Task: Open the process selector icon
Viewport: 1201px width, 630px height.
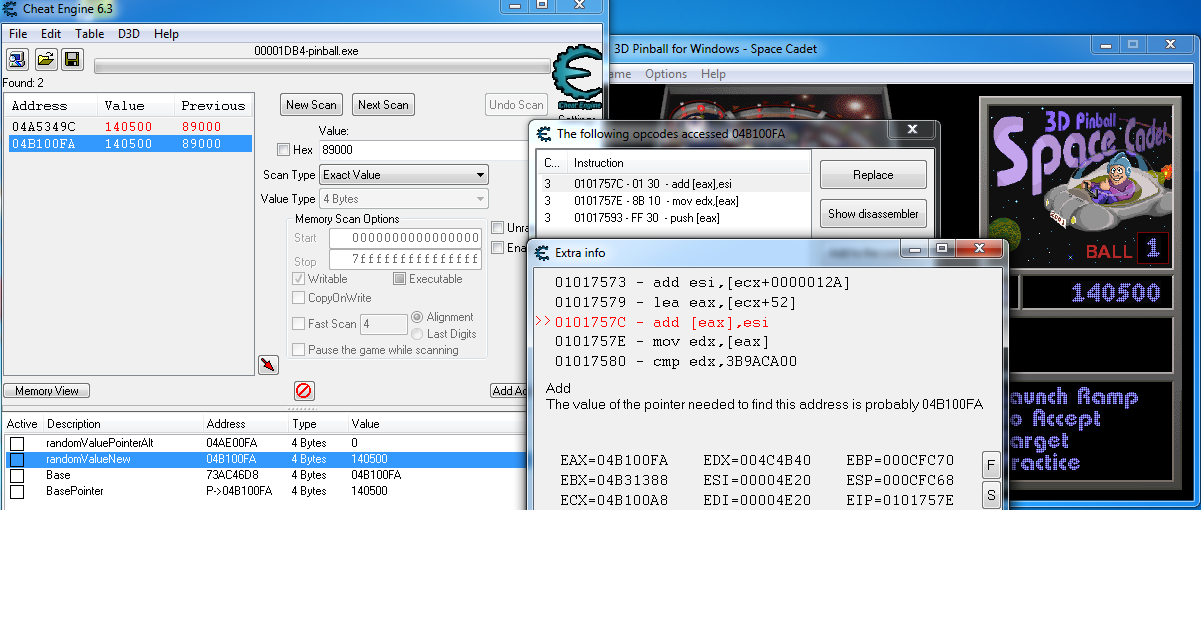Action: (17, 60)
